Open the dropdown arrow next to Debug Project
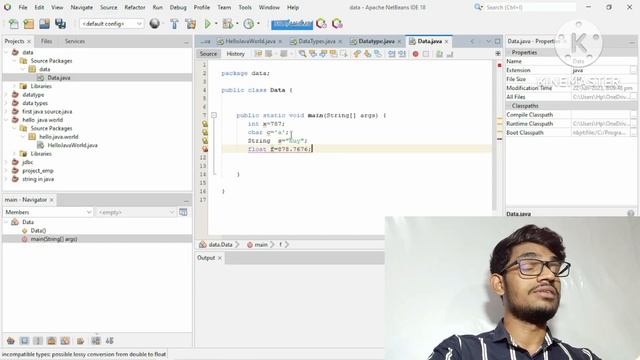Image resolution: width=640 pixels, height=360 pixels. coord(237,24)
